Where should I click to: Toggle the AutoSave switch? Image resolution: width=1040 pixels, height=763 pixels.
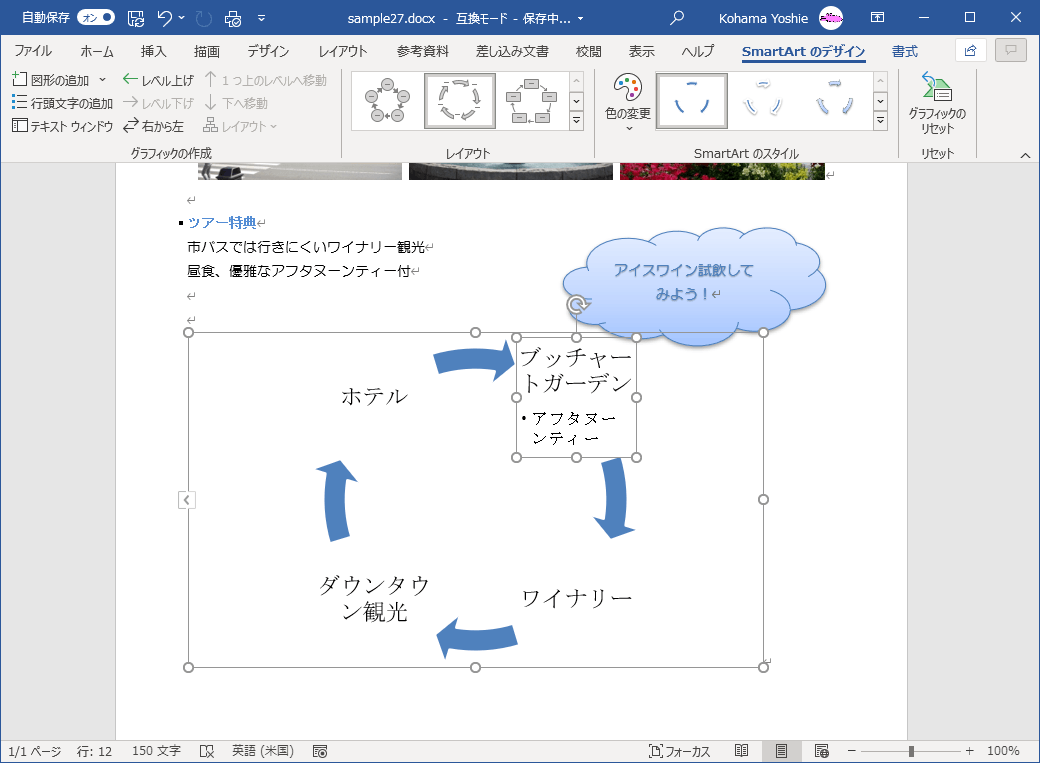point(96,18)
